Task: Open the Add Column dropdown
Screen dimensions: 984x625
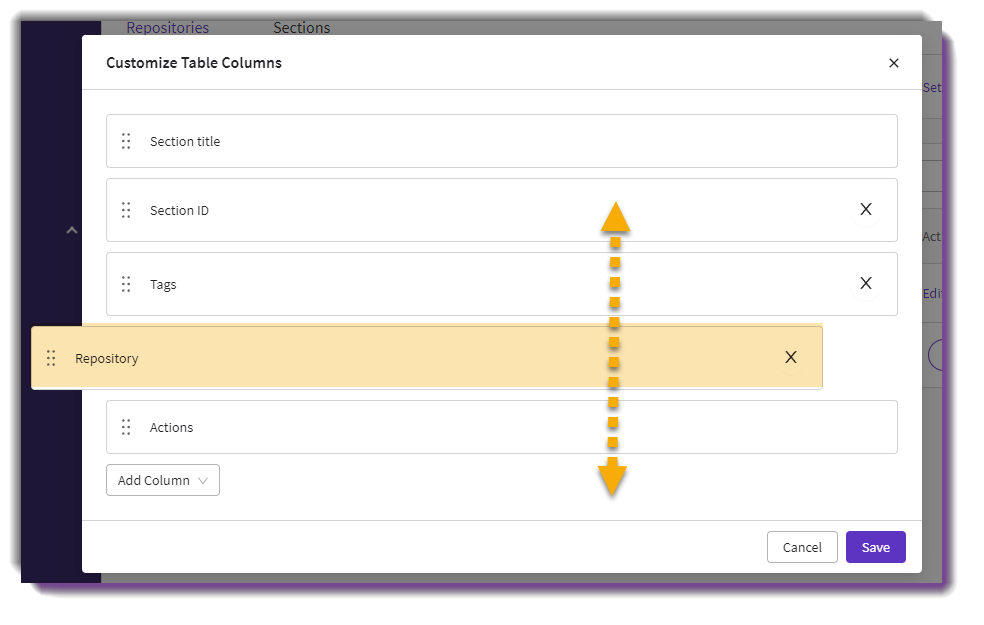Action: click(x=163, y=480)
